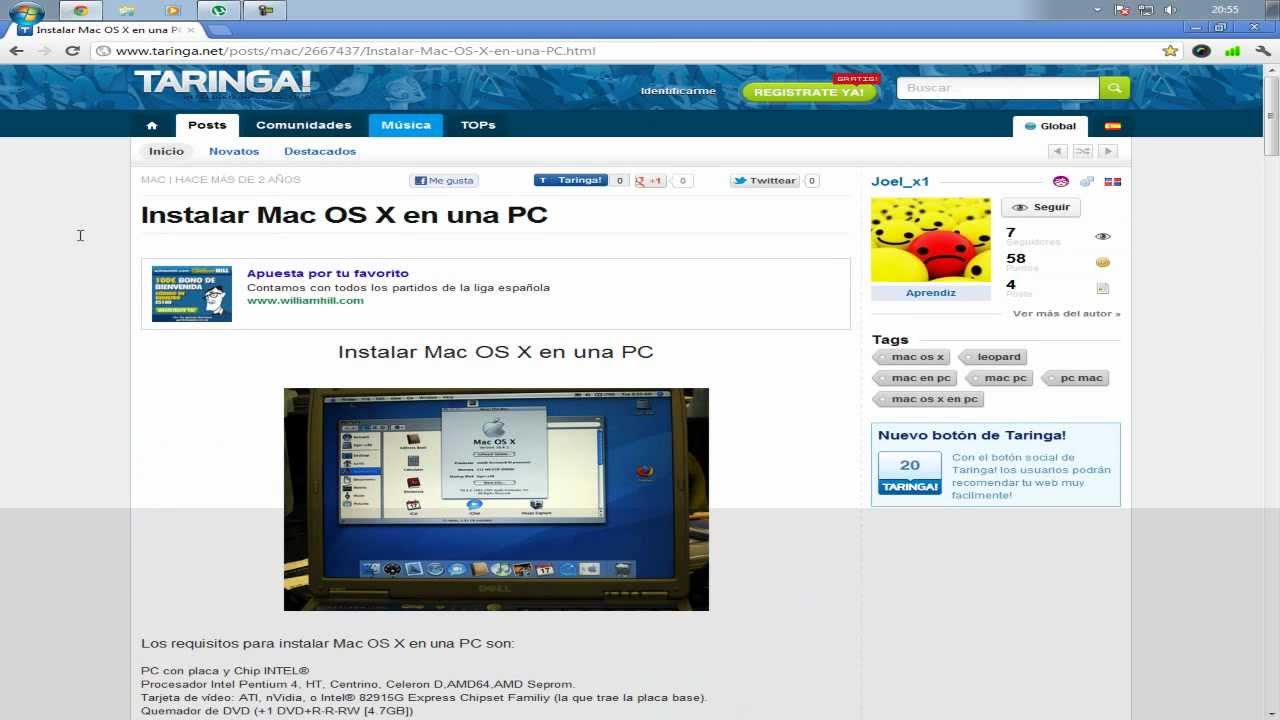Open Chrome from the taskbar

pos(81,11)
